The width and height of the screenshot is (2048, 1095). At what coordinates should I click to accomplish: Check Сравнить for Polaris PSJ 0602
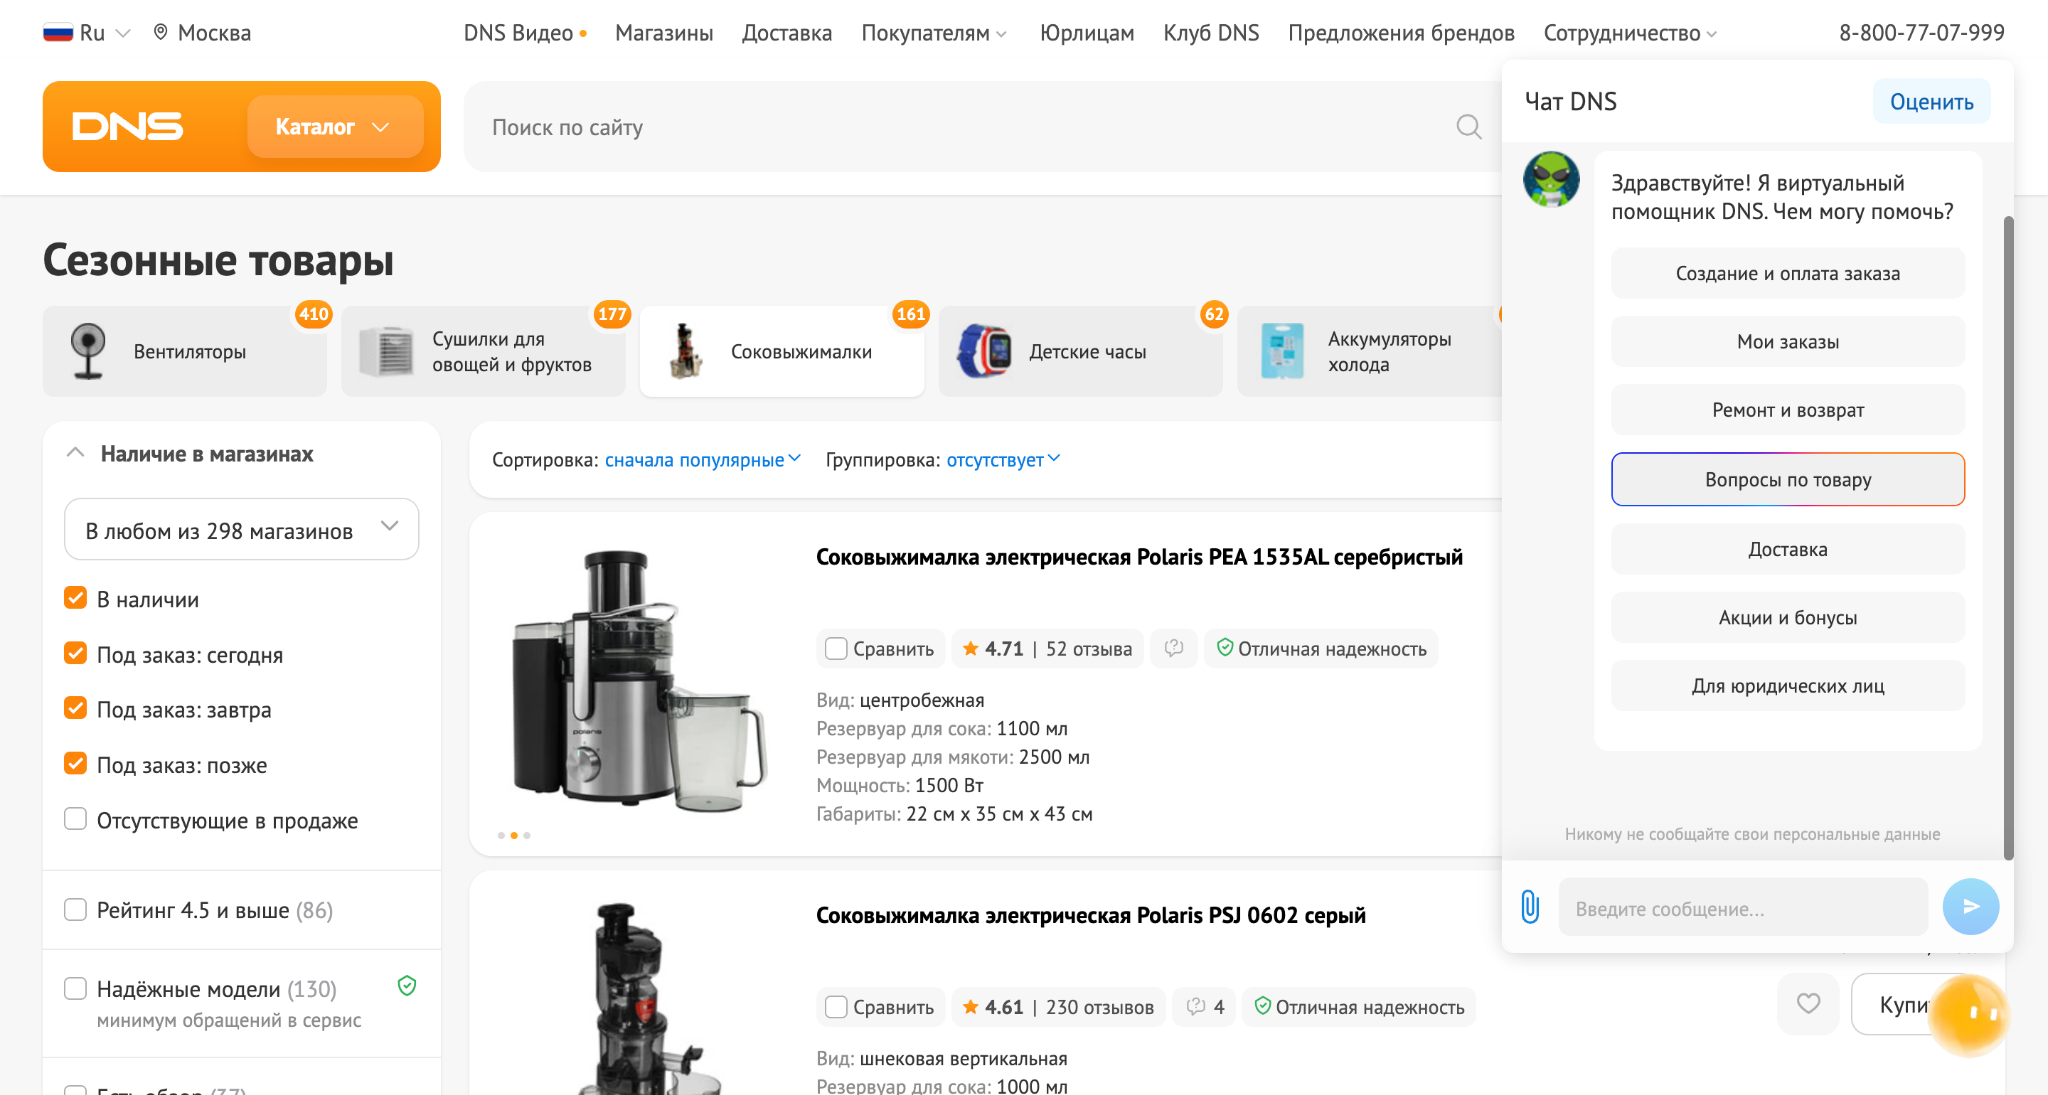coord(836,1007)
